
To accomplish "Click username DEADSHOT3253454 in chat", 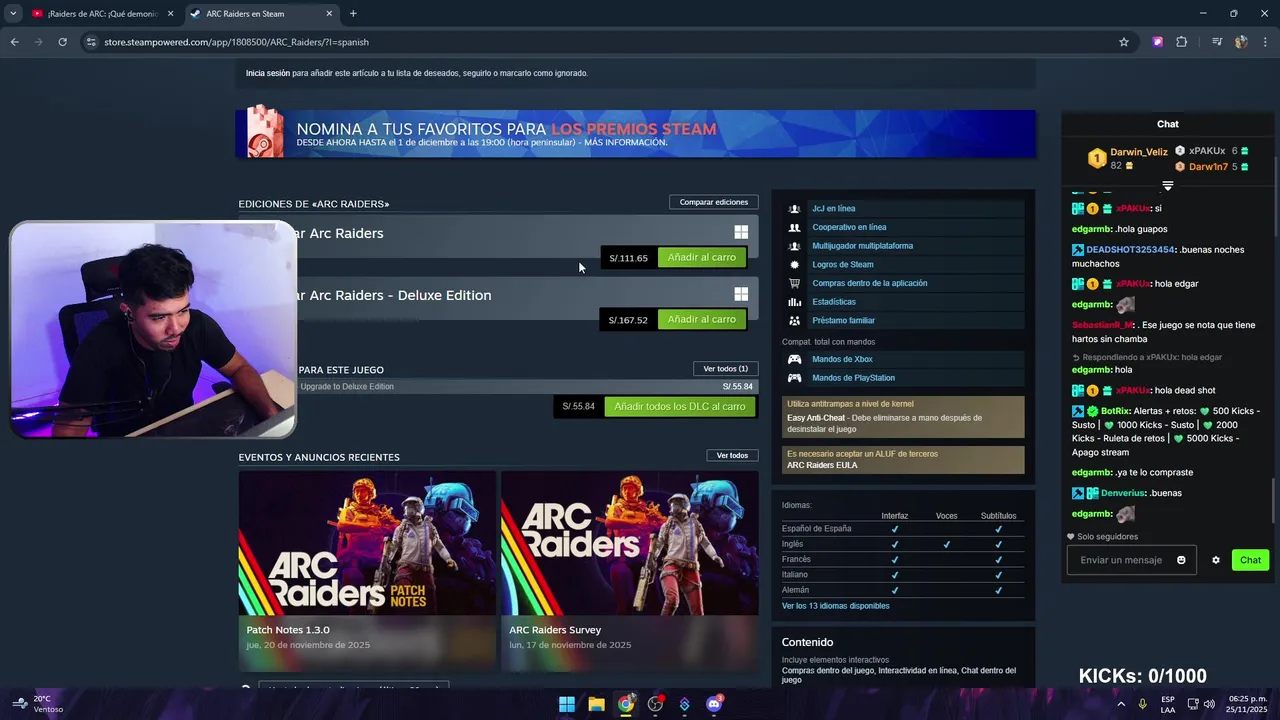I will [x=1130, y=250].
